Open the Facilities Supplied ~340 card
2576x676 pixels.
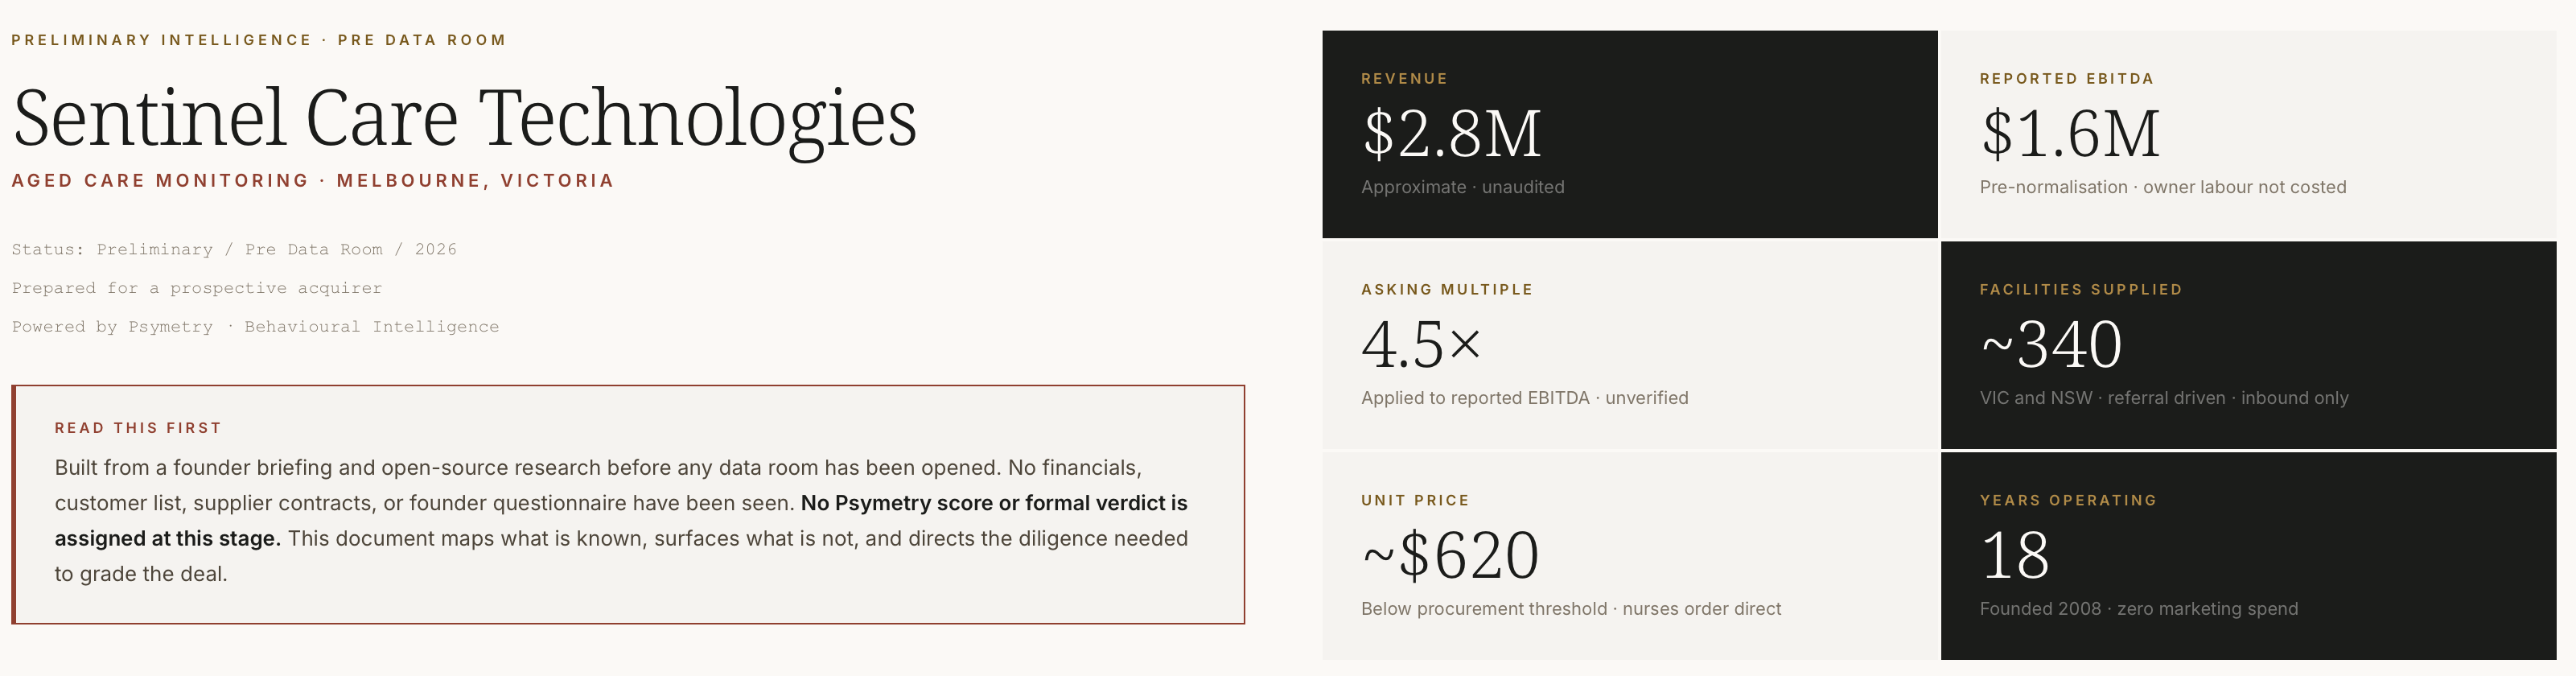click(x=2249, y=345)
